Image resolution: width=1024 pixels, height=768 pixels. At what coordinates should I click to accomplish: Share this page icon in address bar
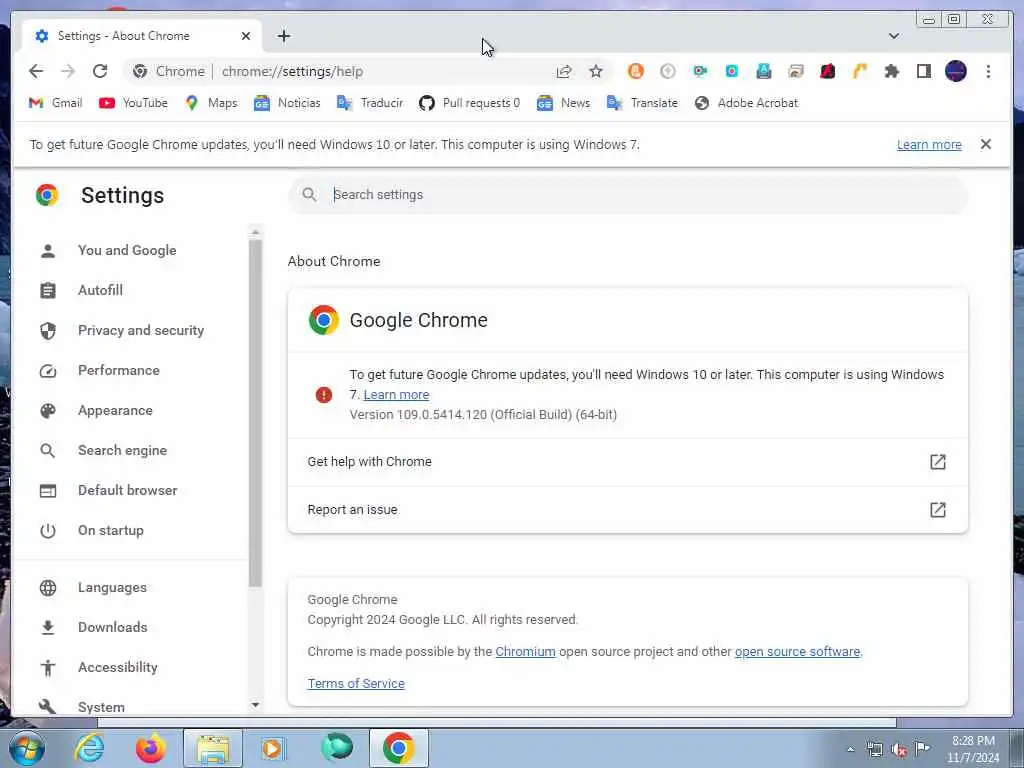click(564, 71)
